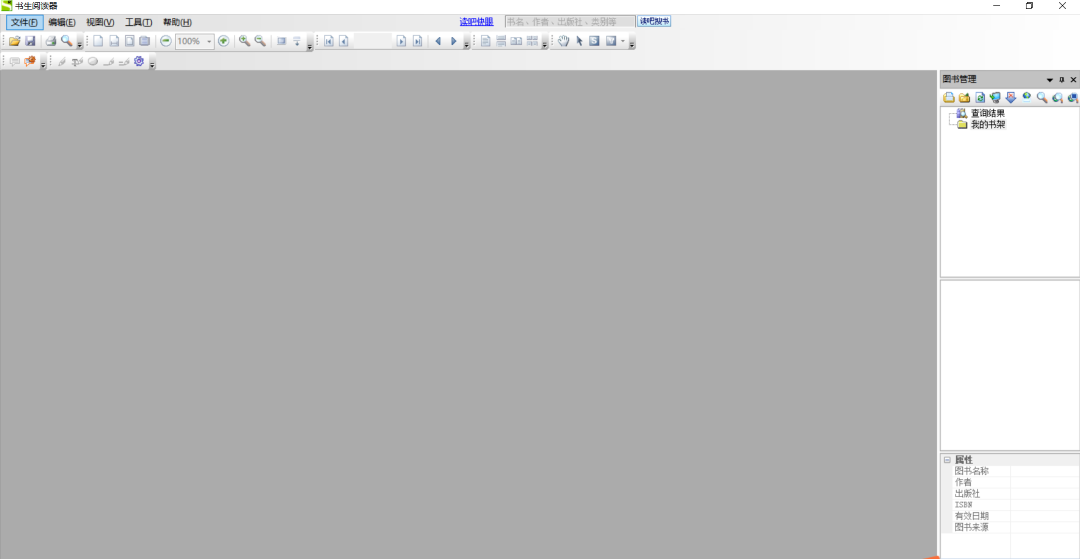Click the minus zoom-out circle button

(x=166, y=41)
